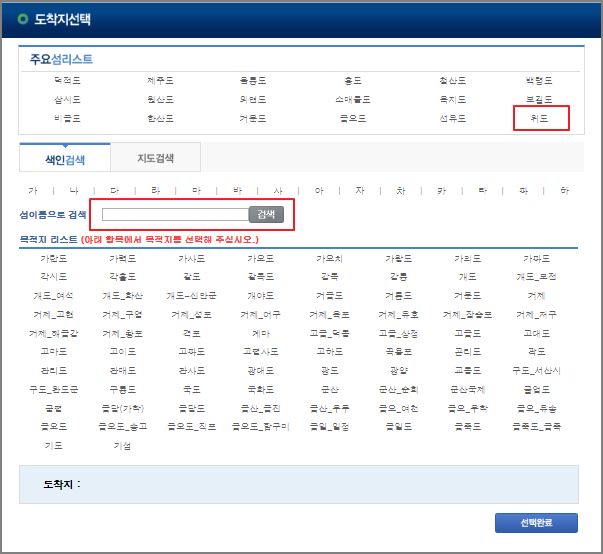Select destination 개야도
Image resolution: width=603 pixels, height=554 pixels.
(261, 296)
